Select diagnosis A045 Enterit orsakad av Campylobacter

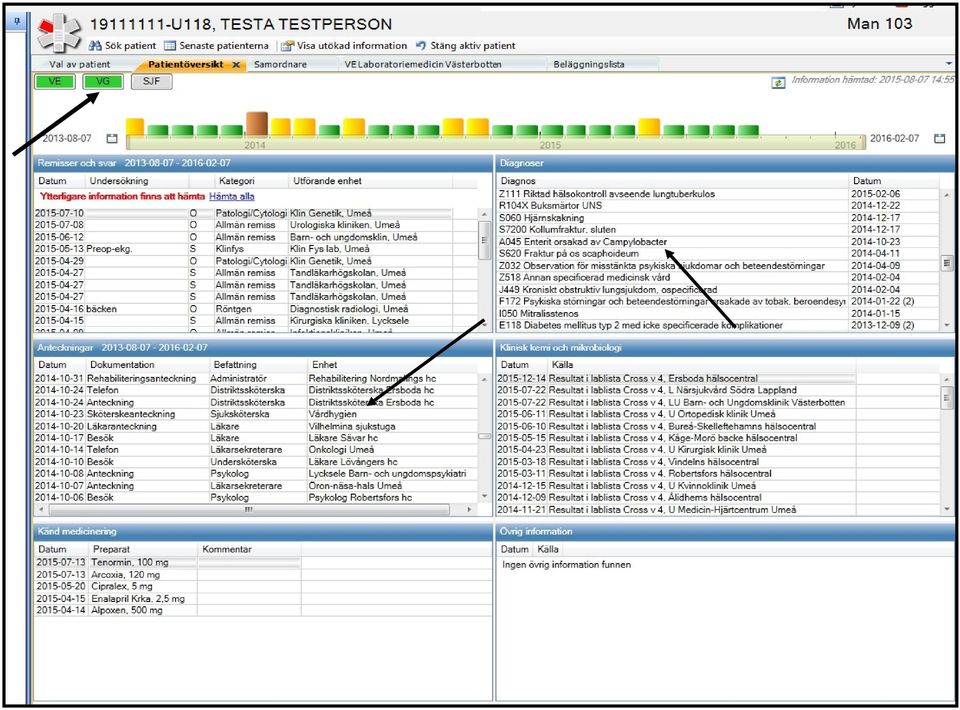tap(719, 242)
